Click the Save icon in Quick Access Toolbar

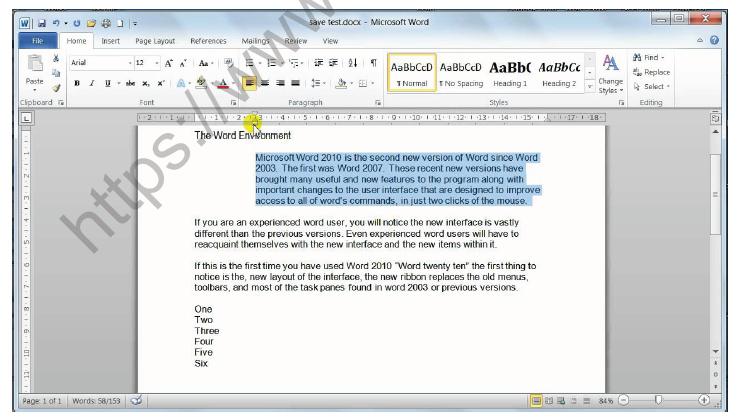(x=41, y=23)
